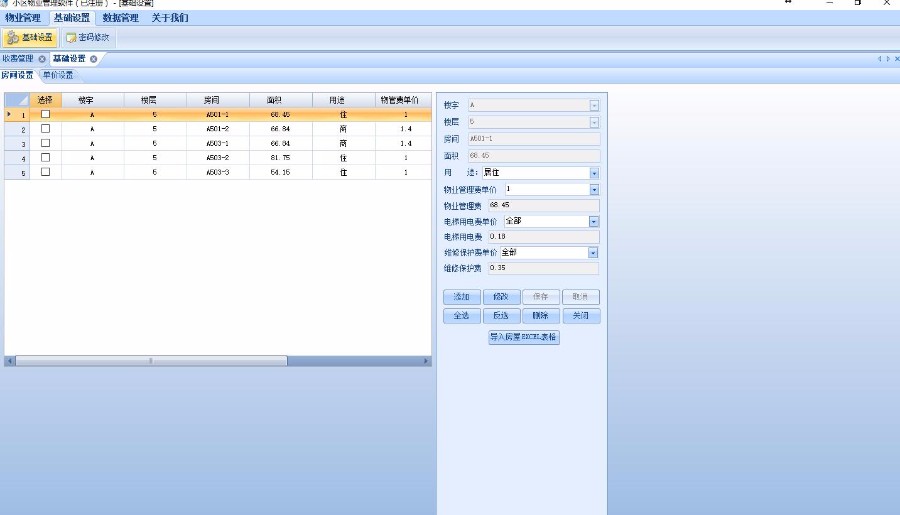Expand the 电梯用电费单价 dropdown

point(593,222)
